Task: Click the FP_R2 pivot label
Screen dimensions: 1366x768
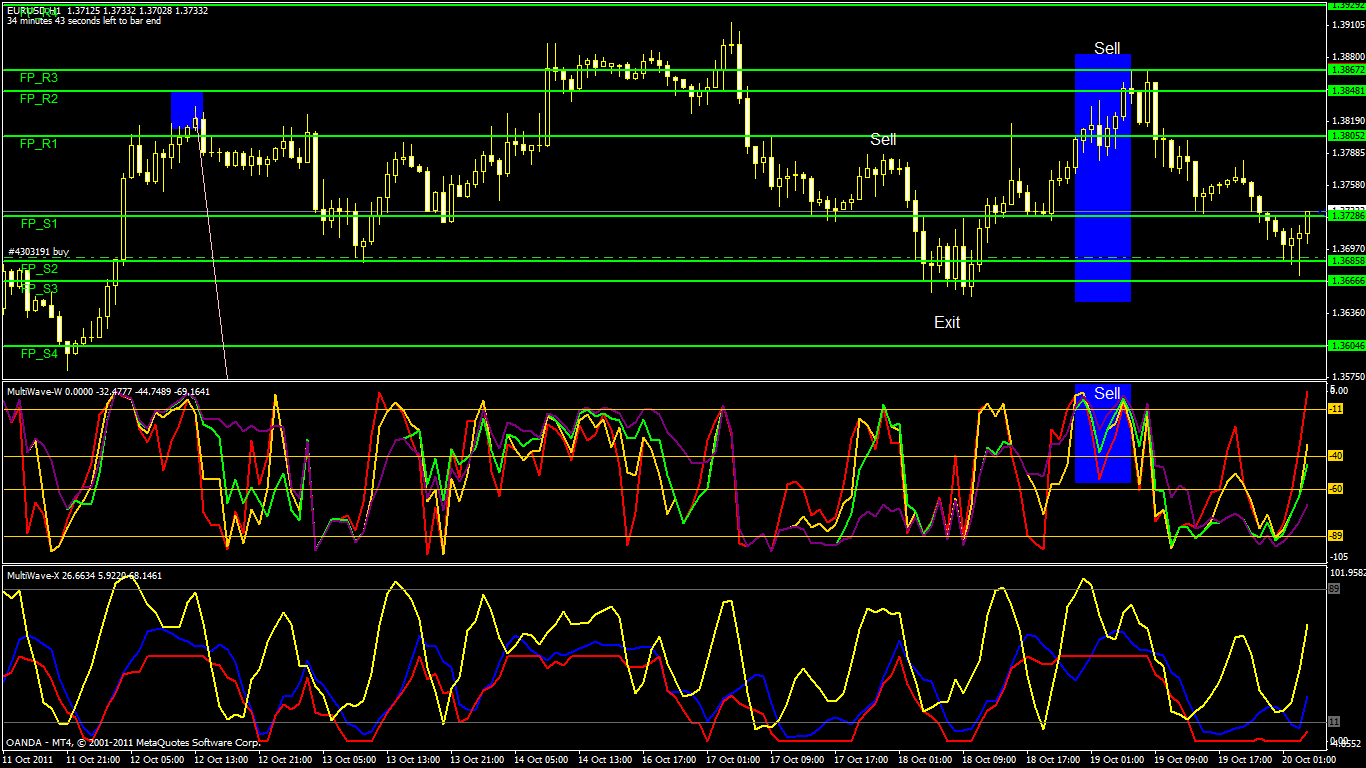Action: click(38, 98)
